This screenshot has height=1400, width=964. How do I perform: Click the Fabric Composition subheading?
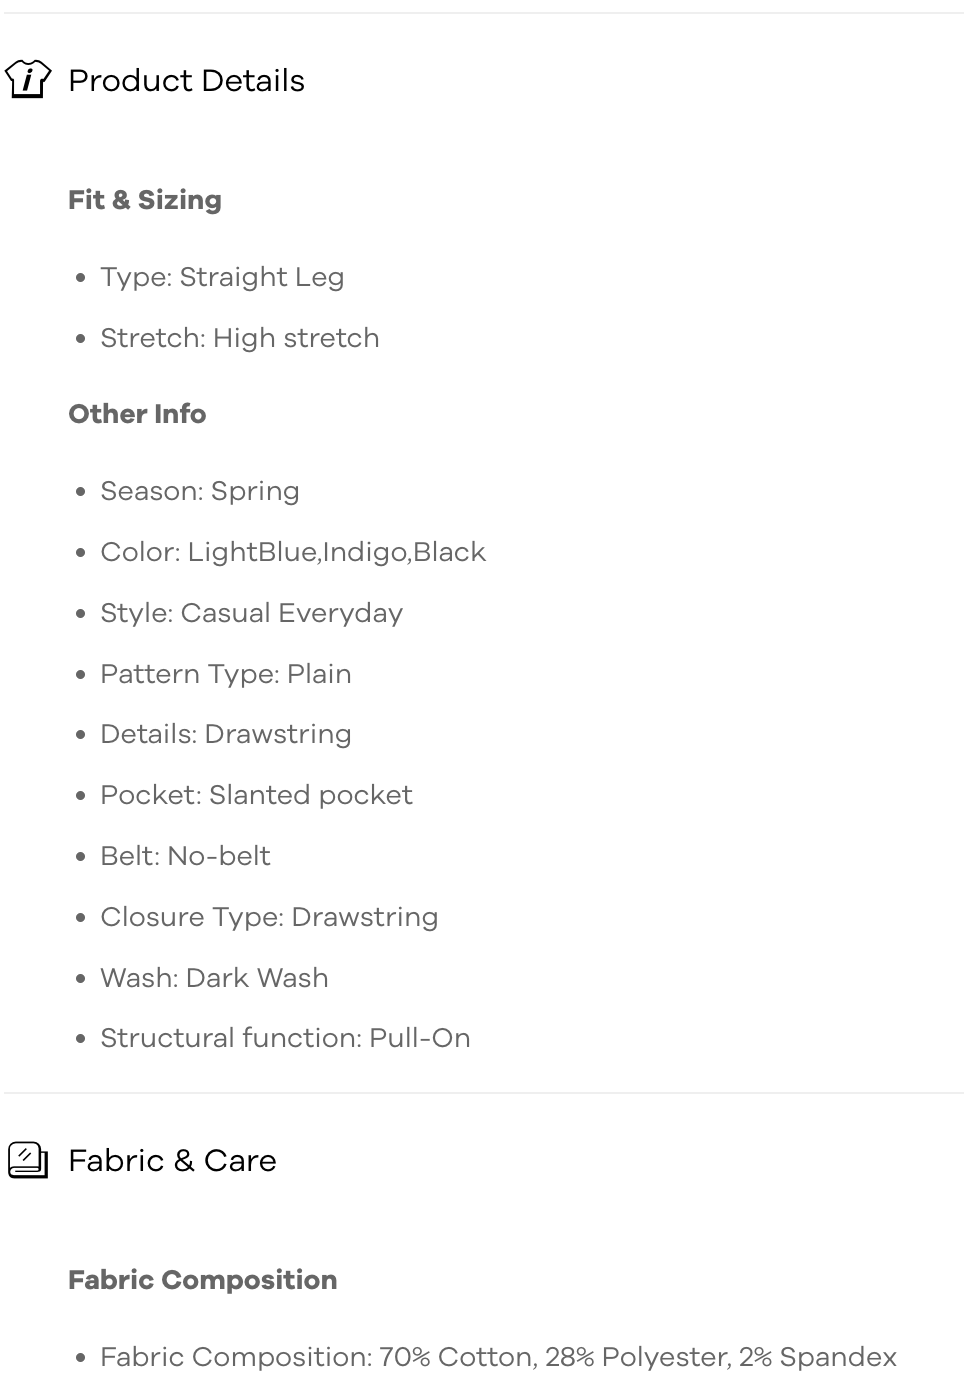[x=202, y=1280]
